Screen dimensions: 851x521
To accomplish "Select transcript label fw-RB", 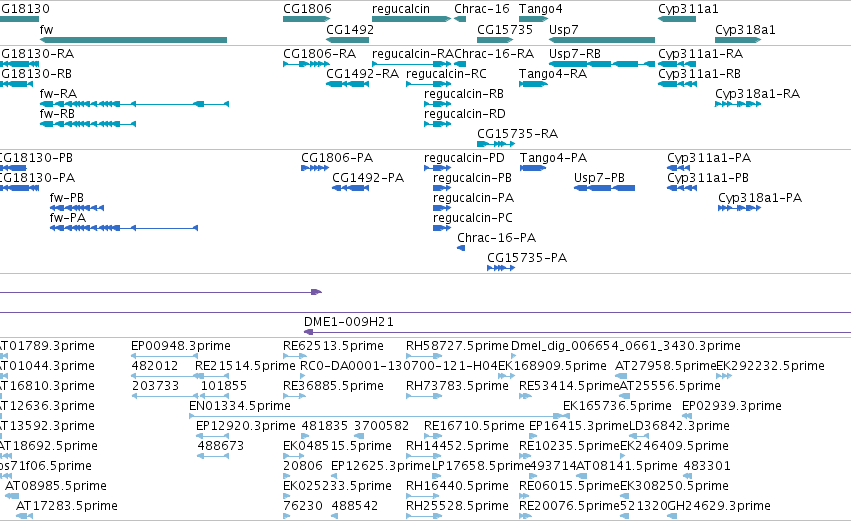I will click(x=58, y=114).
